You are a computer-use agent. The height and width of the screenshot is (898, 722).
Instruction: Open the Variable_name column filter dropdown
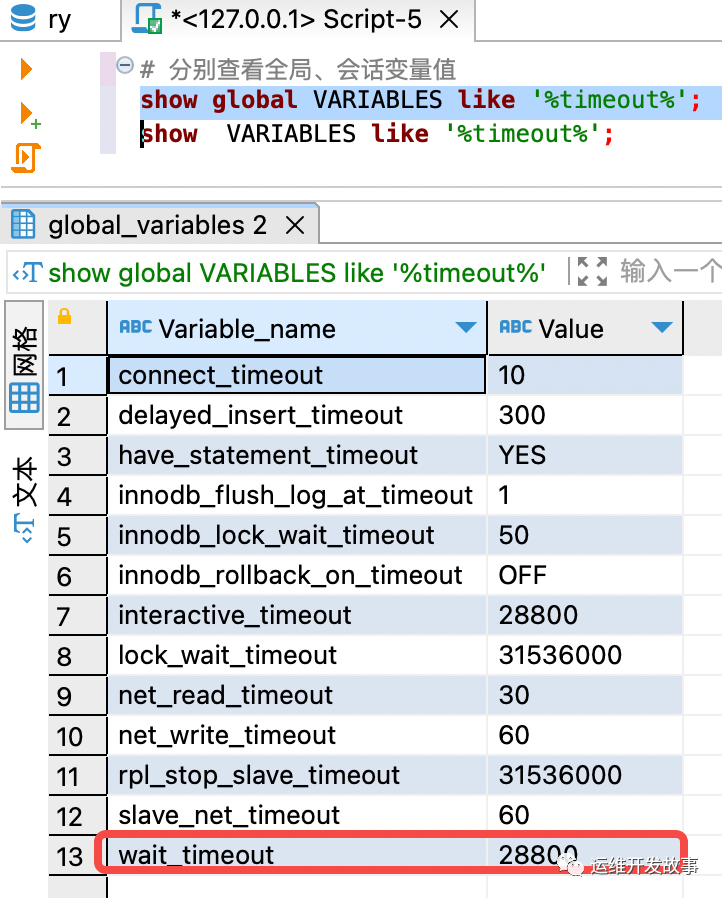tap(466, 328)
